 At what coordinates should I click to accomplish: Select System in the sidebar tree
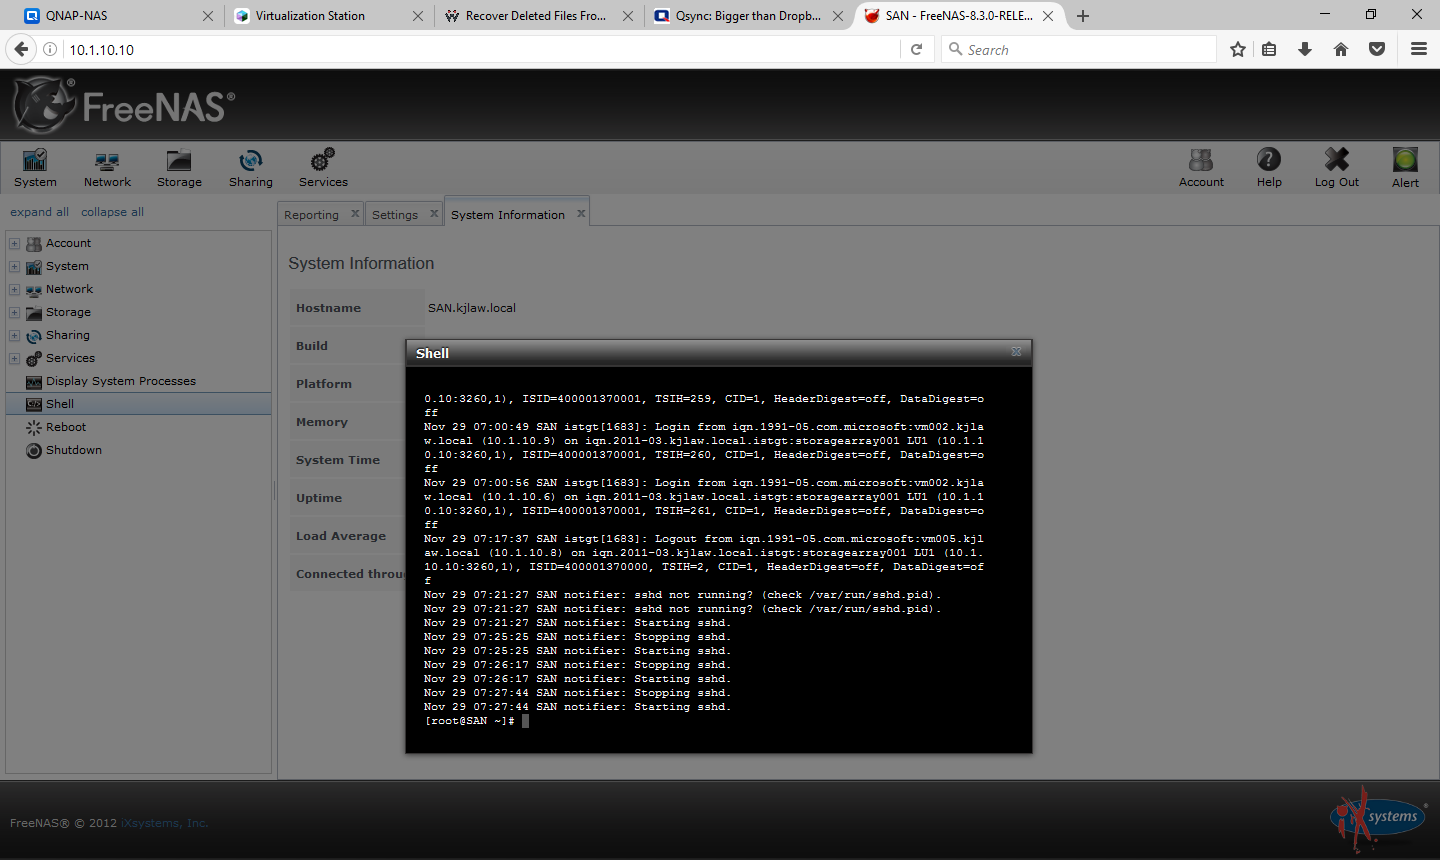tap(67, 266)
